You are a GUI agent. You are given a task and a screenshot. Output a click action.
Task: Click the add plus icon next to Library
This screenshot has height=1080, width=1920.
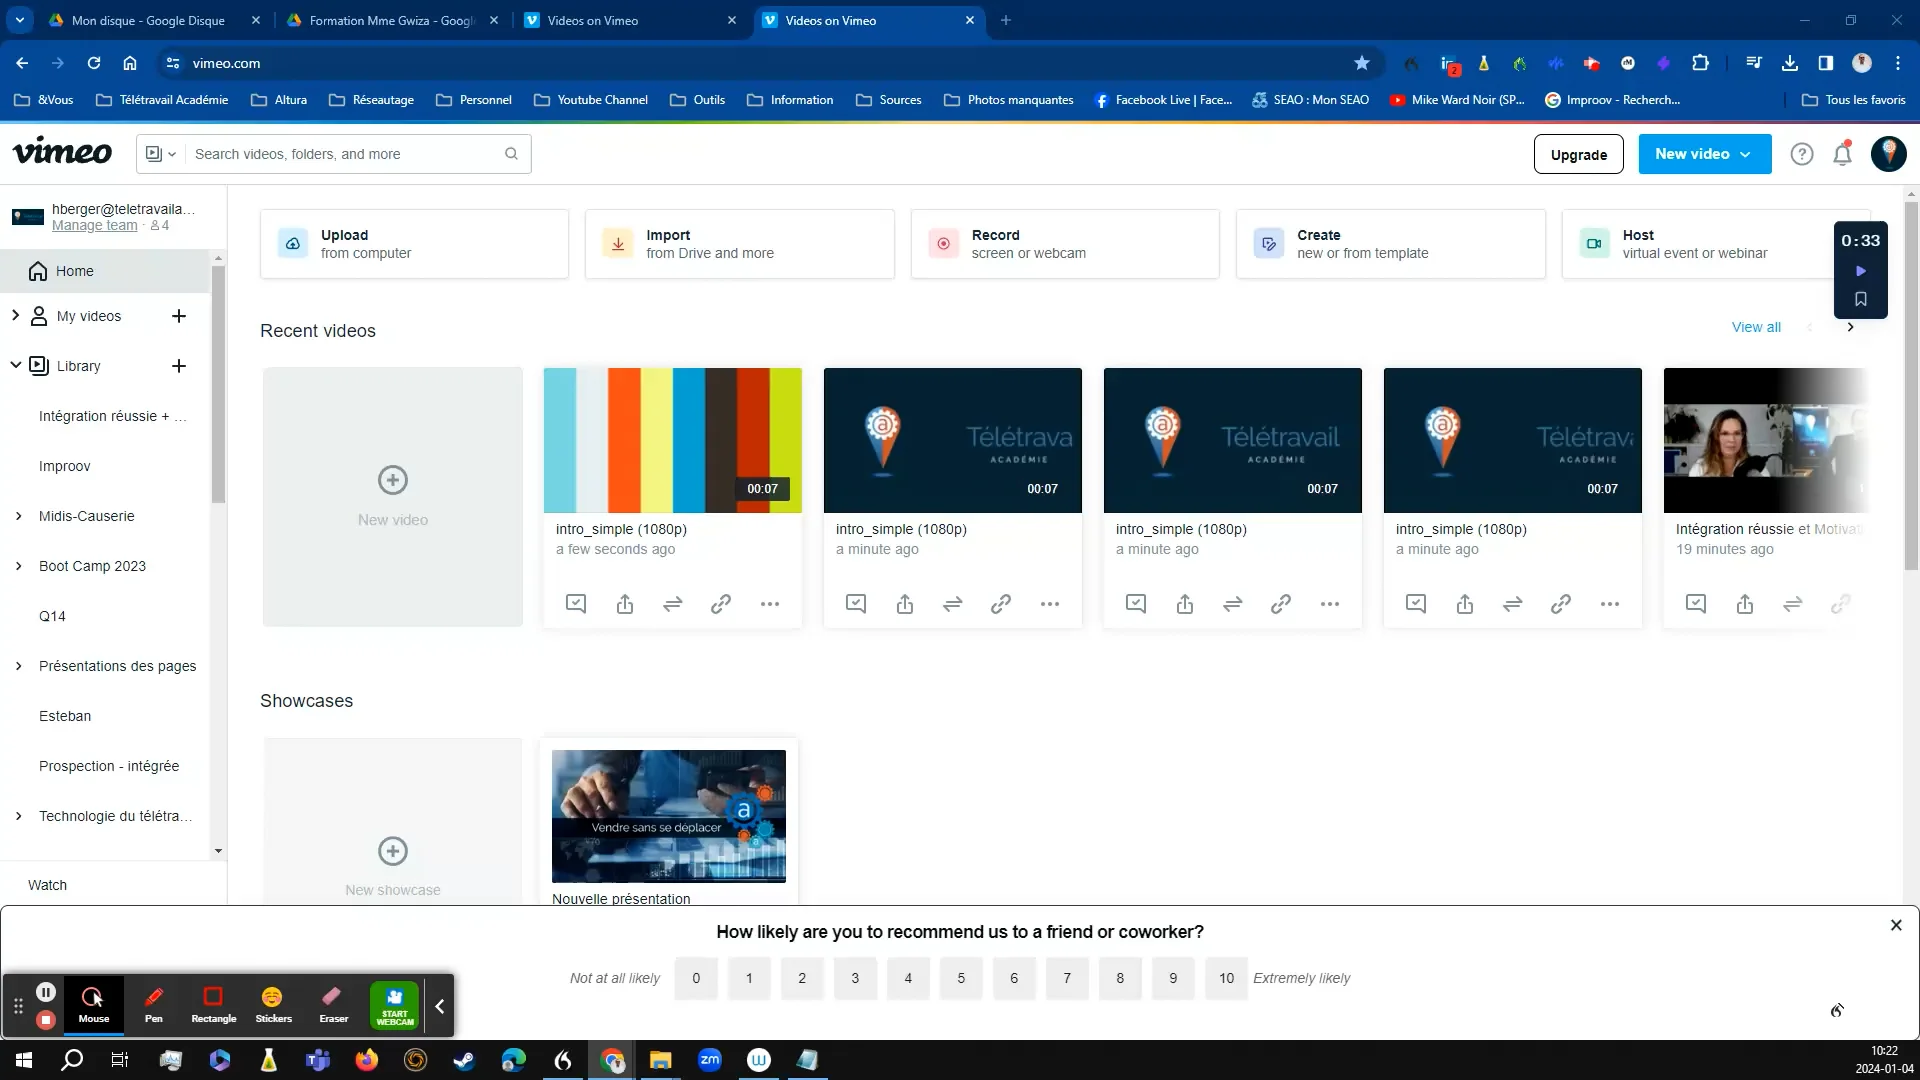coord(179,366)
